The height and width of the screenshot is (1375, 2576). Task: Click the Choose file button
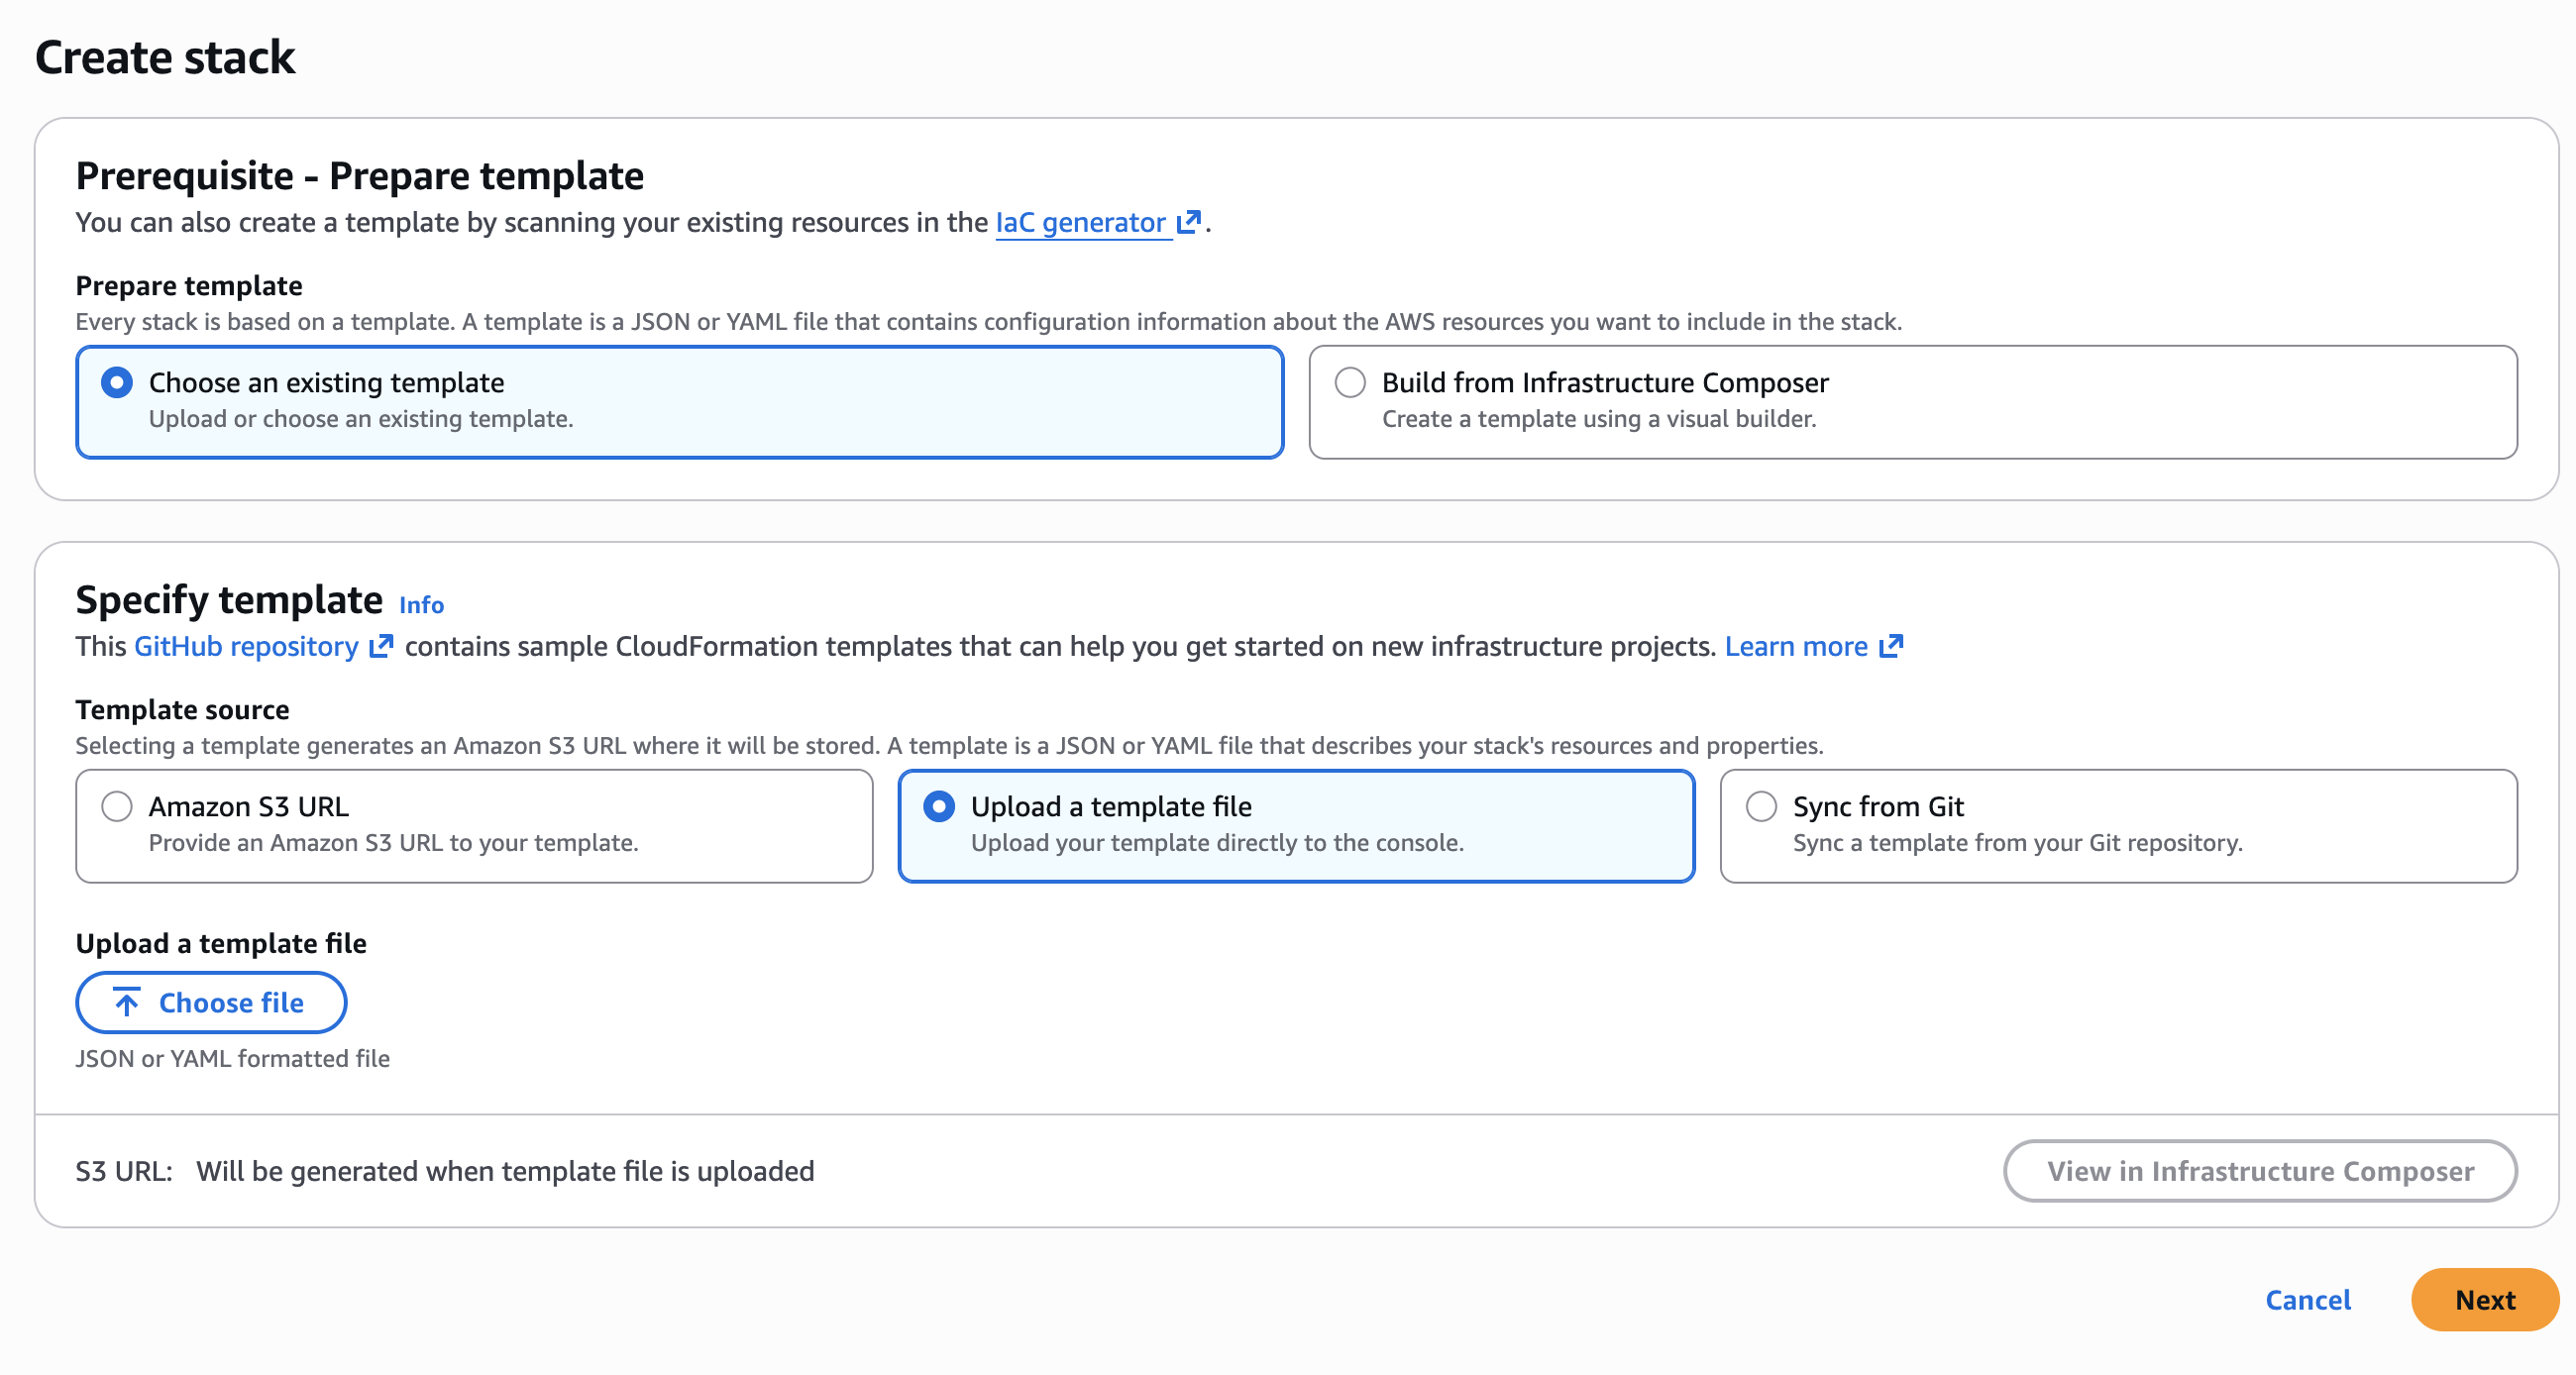coord(211,1002)
